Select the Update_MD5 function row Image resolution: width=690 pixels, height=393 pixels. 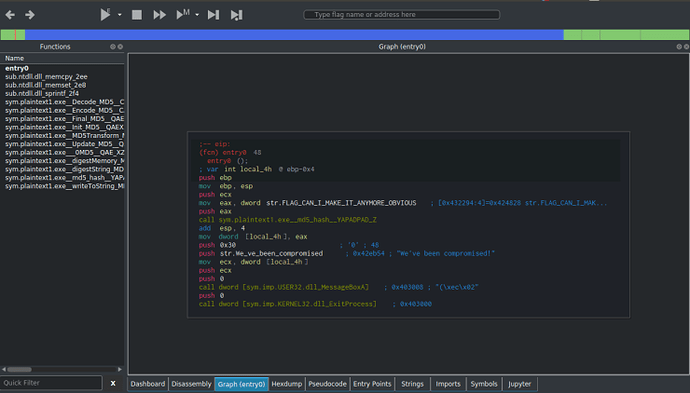pos(62,143)
